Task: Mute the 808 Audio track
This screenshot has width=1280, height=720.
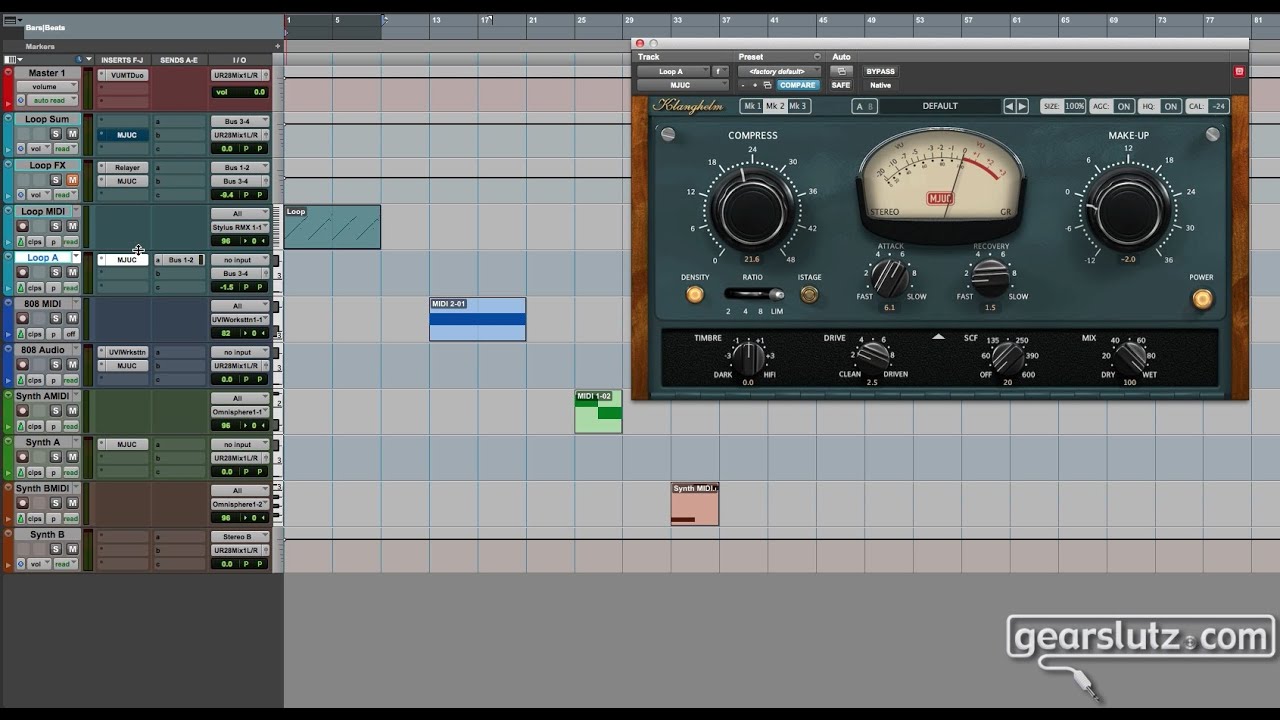Action: [72, 365]
